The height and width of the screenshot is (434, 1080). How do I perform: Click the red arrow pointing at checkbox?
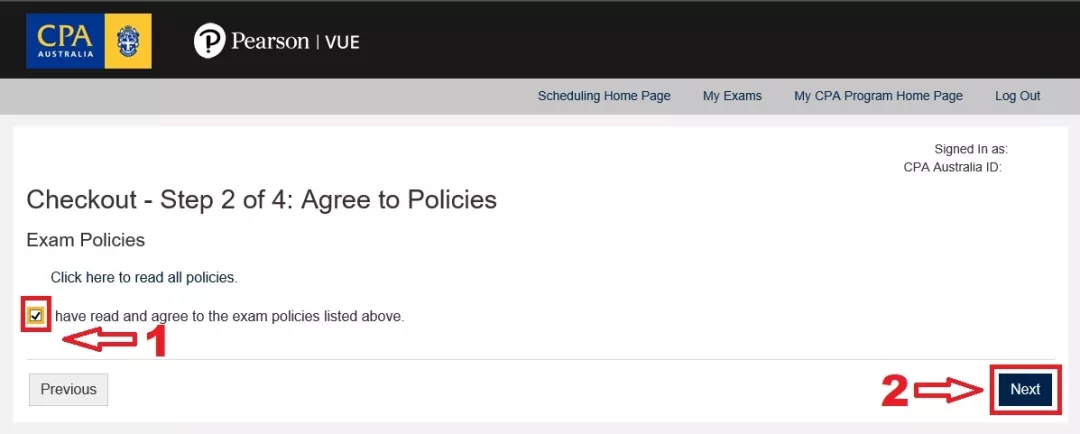[x=102, y=340]
